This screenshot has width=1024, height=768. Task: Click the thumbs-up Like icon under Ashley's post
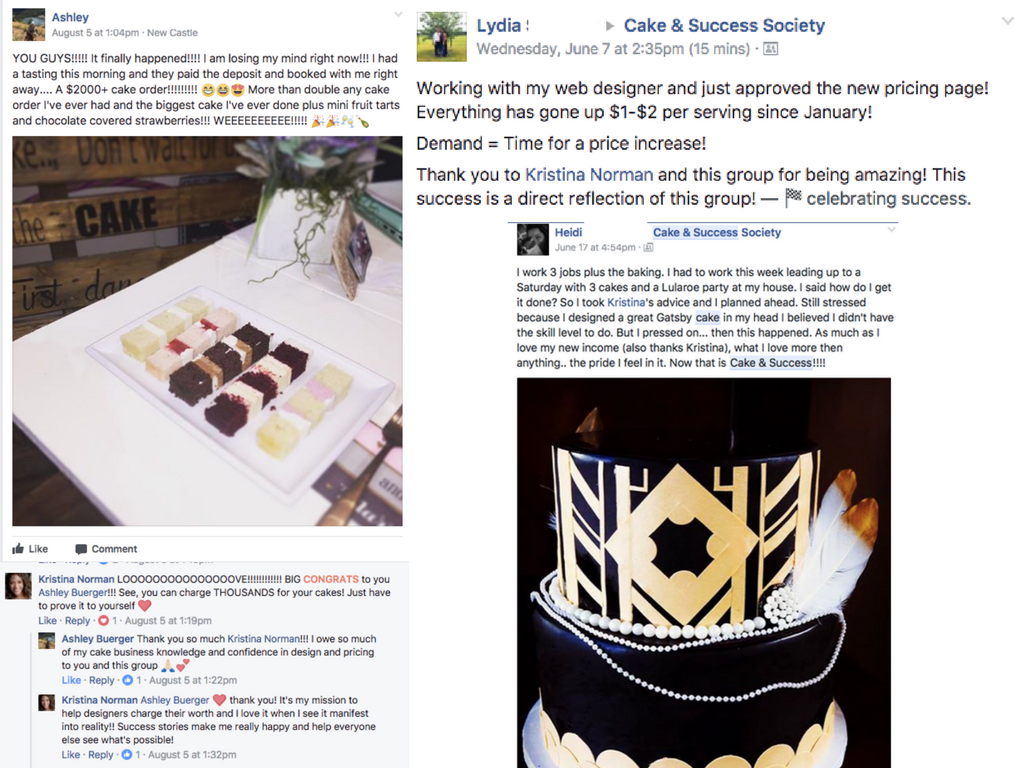coord(18,549)
